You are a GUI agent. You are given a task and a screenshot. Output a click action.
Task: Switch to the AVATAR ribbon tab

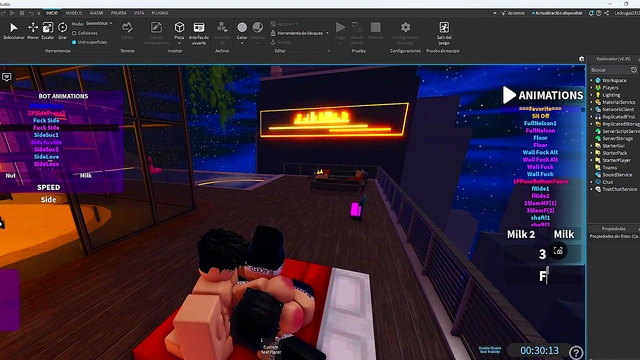pyautogui.click(x=96, y=13)
